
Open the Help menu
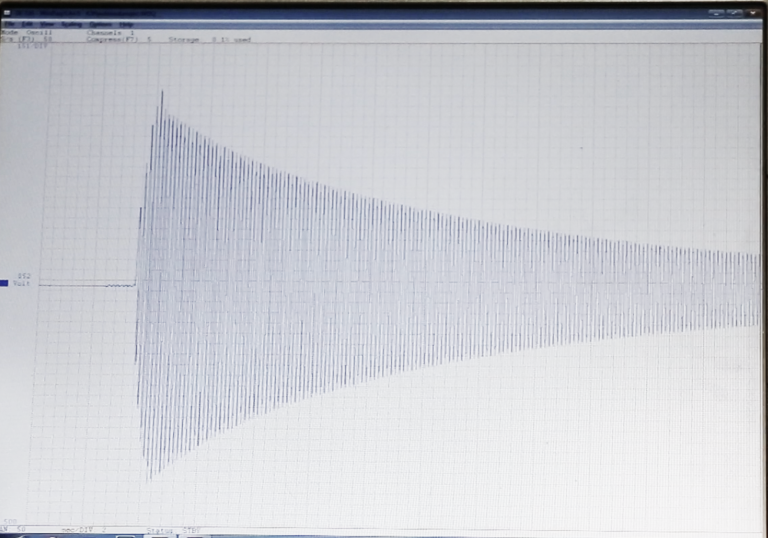[125, 23]
